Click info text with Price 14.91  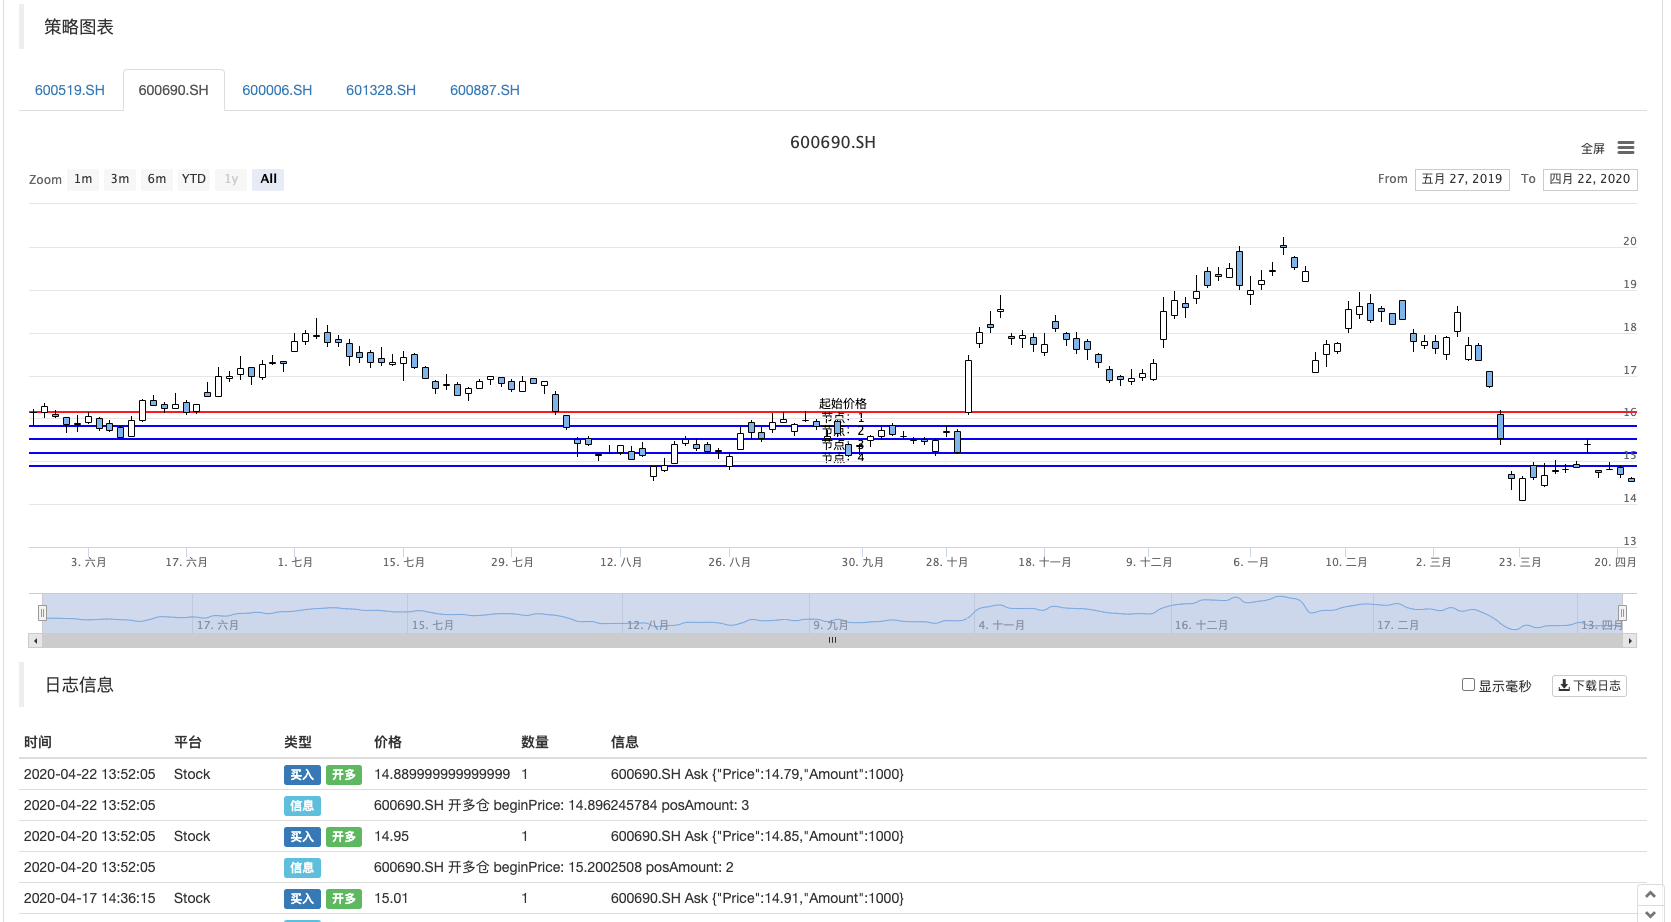tap(757, 898)
